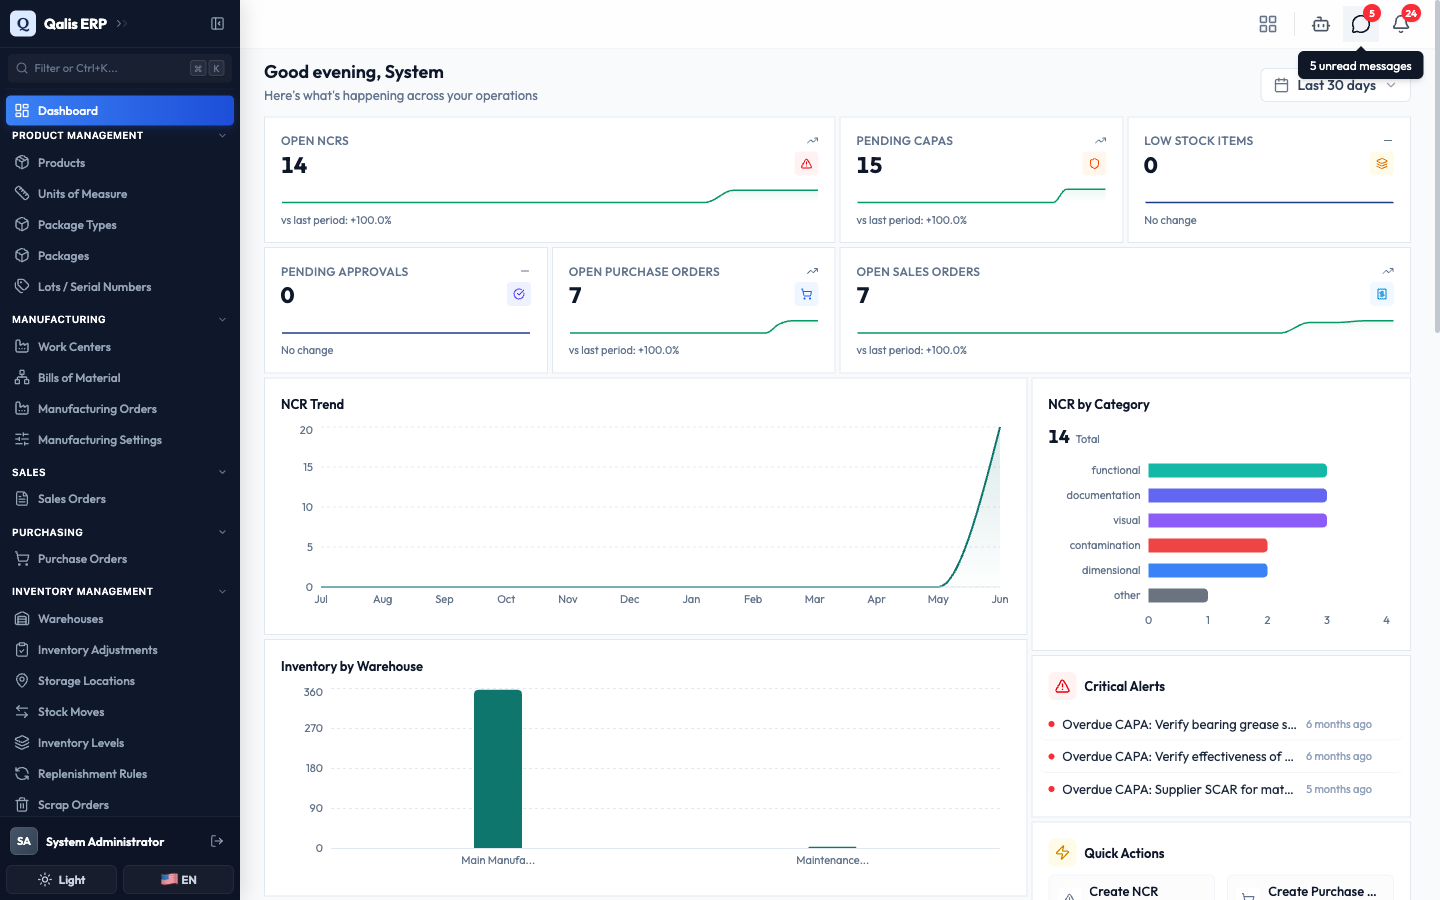This screenshot has height=900, width=1440.
Task: Open Products in the sidebar
Action: click(x=120, y=163)
